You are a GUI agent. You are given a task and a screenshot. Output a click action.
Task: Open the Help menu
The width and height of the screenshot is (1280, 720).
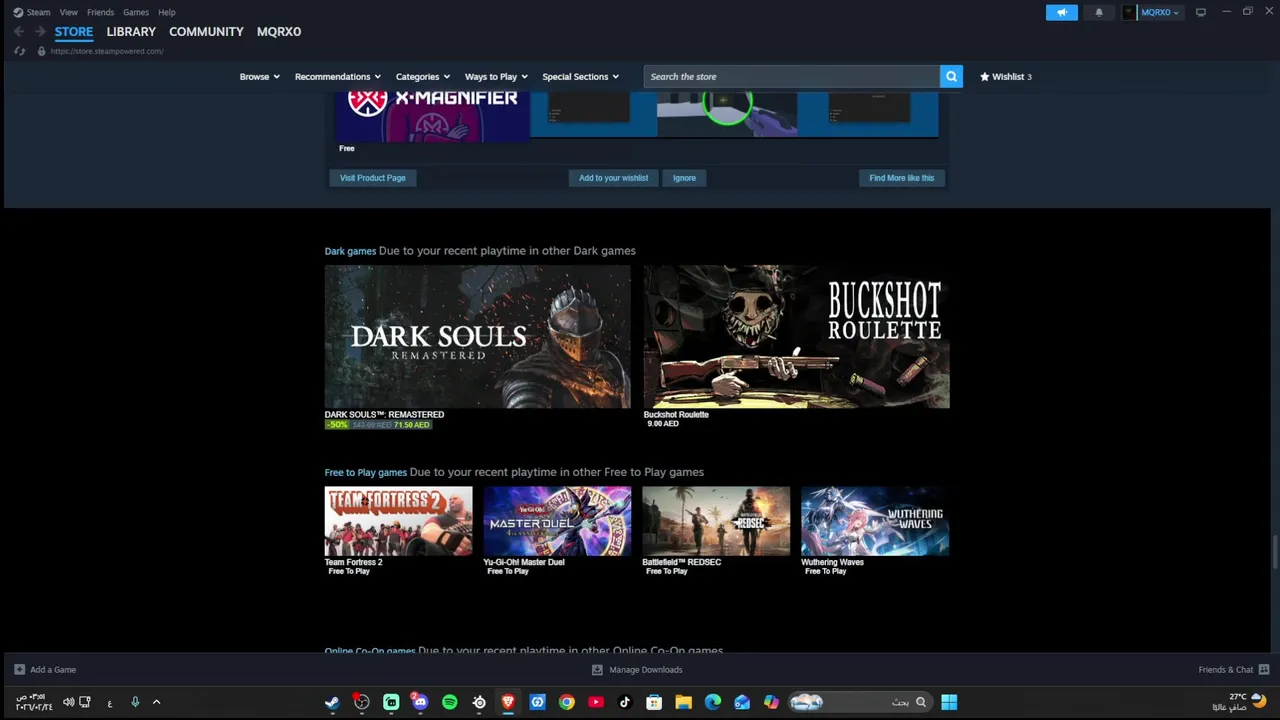[x=167, y=12]
